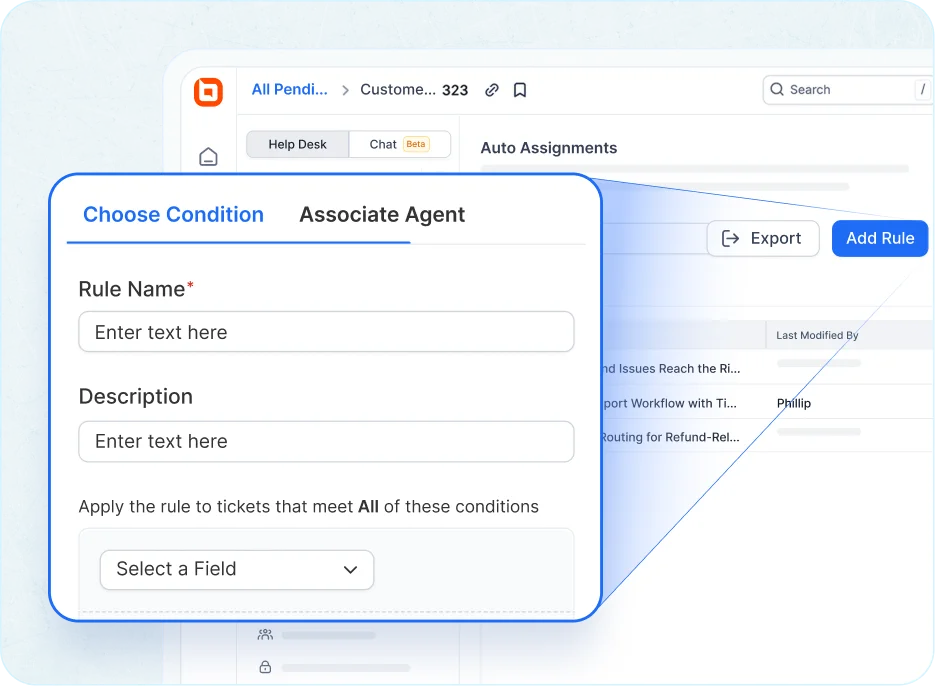Click the Rule Name text field
The width and height of the screenshot is (935, 686).
326,332
